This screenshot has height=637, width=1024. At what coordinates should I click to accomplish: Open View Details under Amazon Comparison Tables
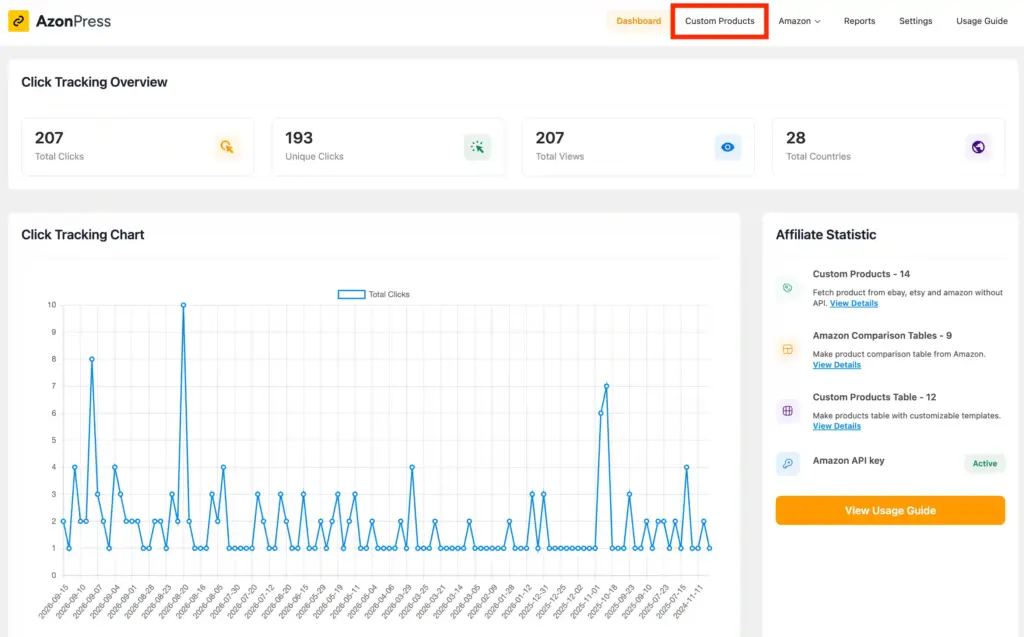pyautogui.click(x=837, y=365)
